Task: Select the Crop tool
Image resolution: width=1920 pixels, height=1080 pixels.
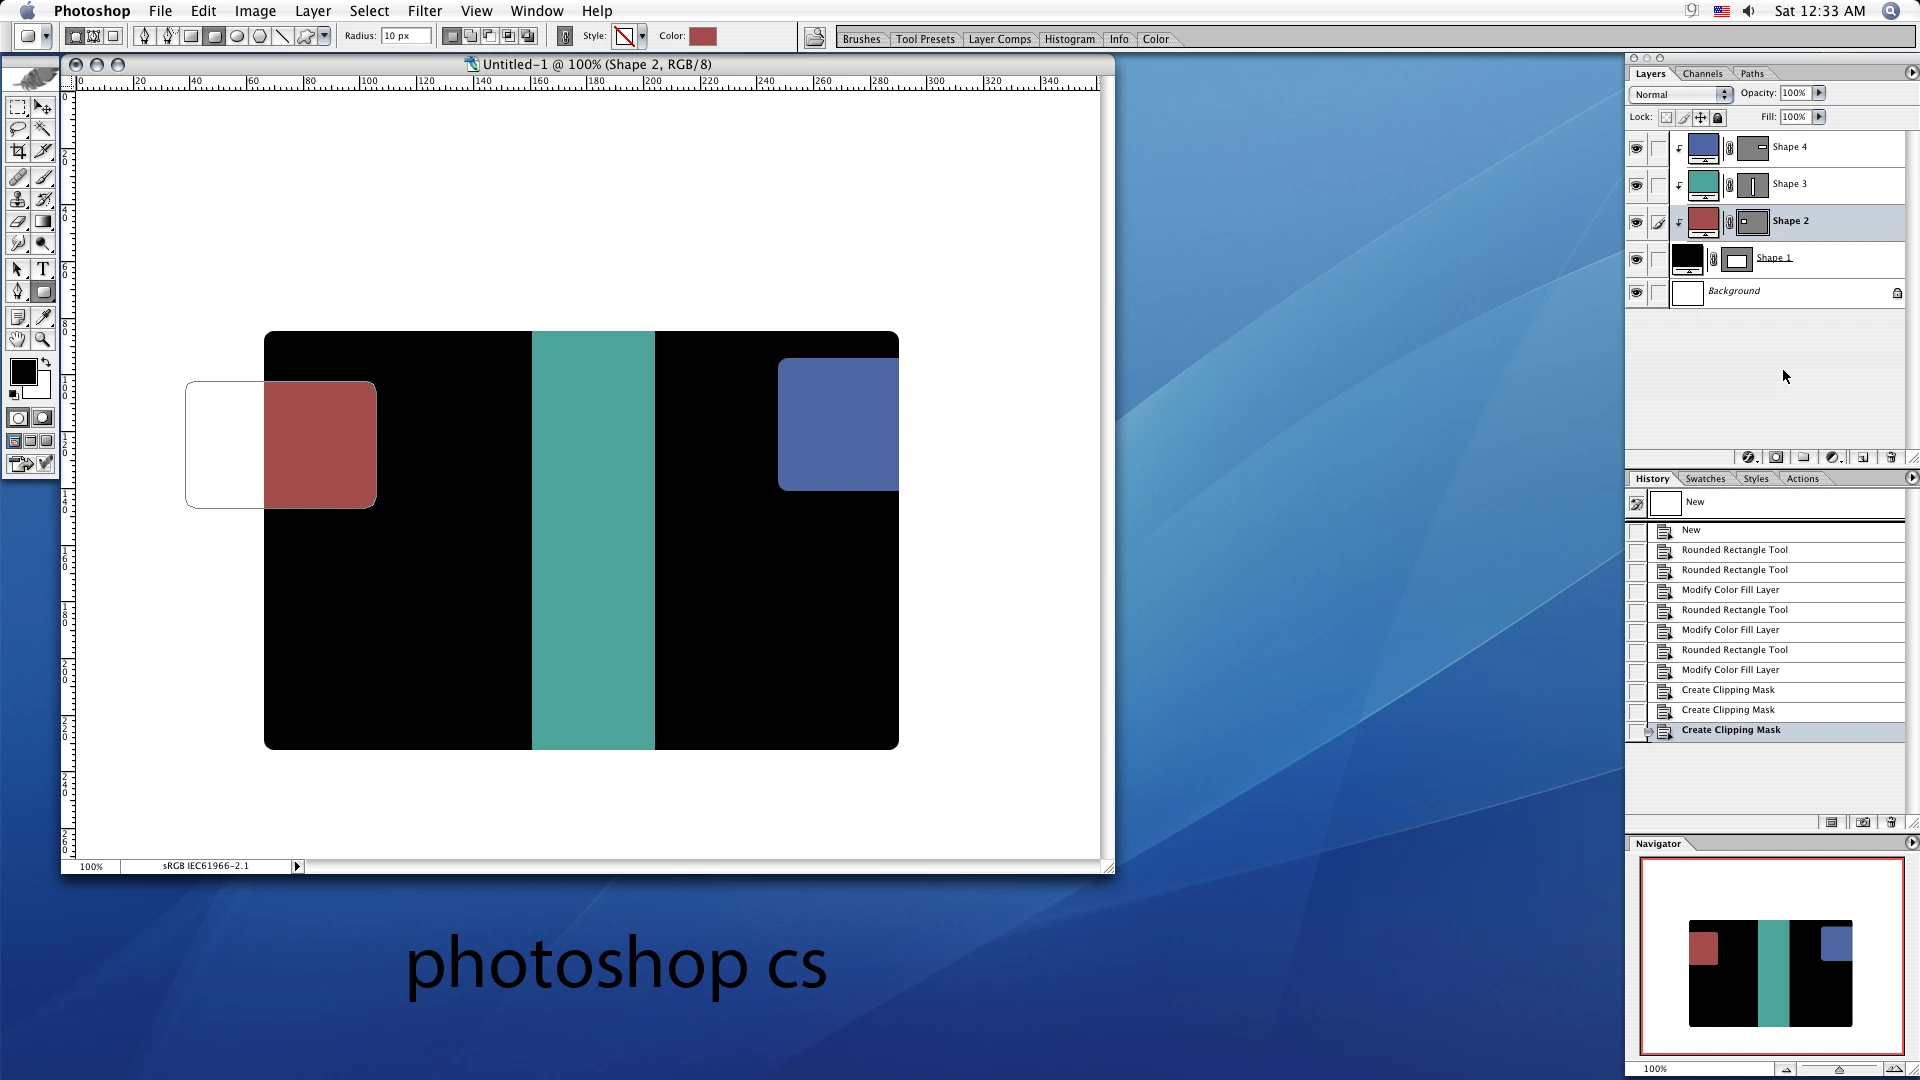Action: pyautogui.click(x=18, y=152)
